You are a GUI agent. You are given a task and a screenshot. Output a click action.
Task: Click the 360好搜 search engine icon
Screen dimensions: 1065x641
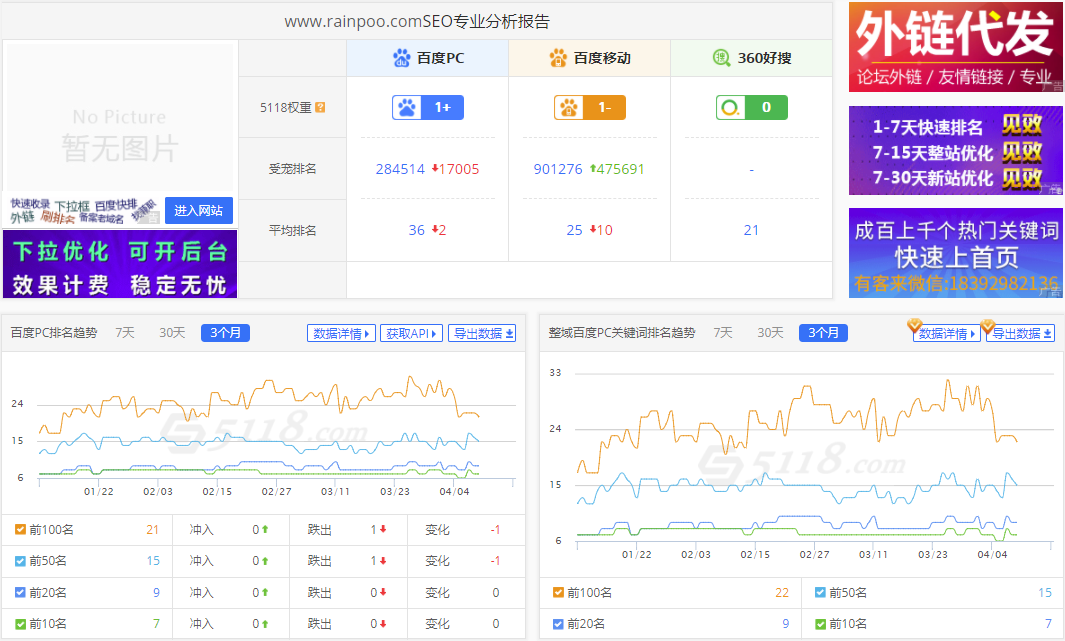pos(719,58)
